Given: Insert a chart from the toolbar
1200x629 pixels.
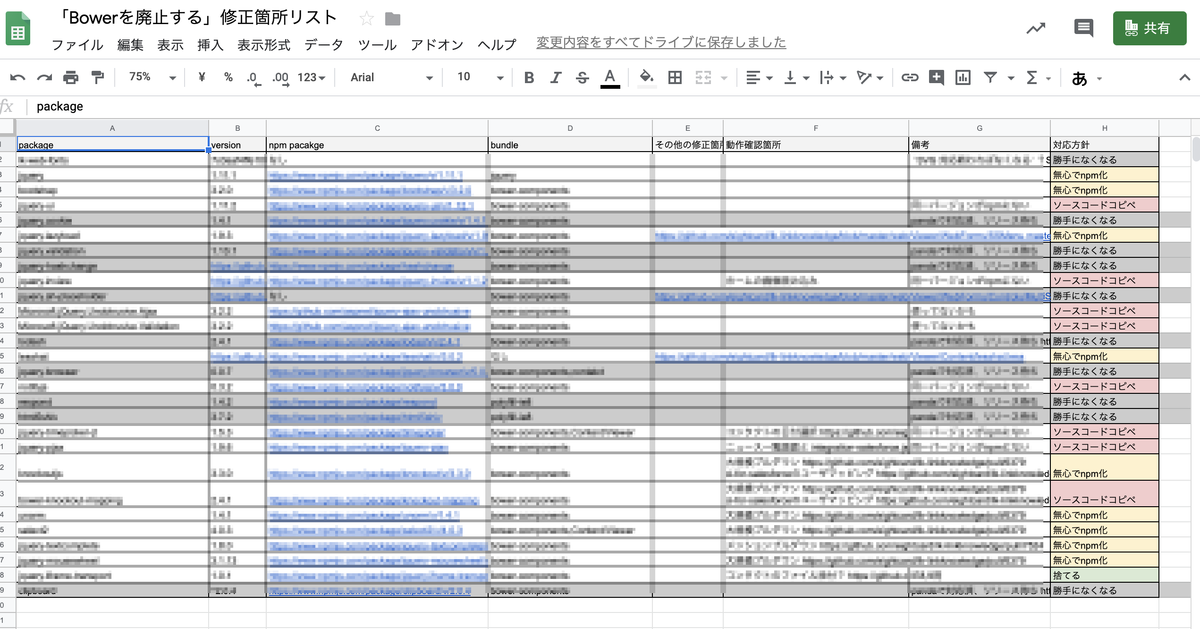Looking at the screenshot, I should pos(963,77).
